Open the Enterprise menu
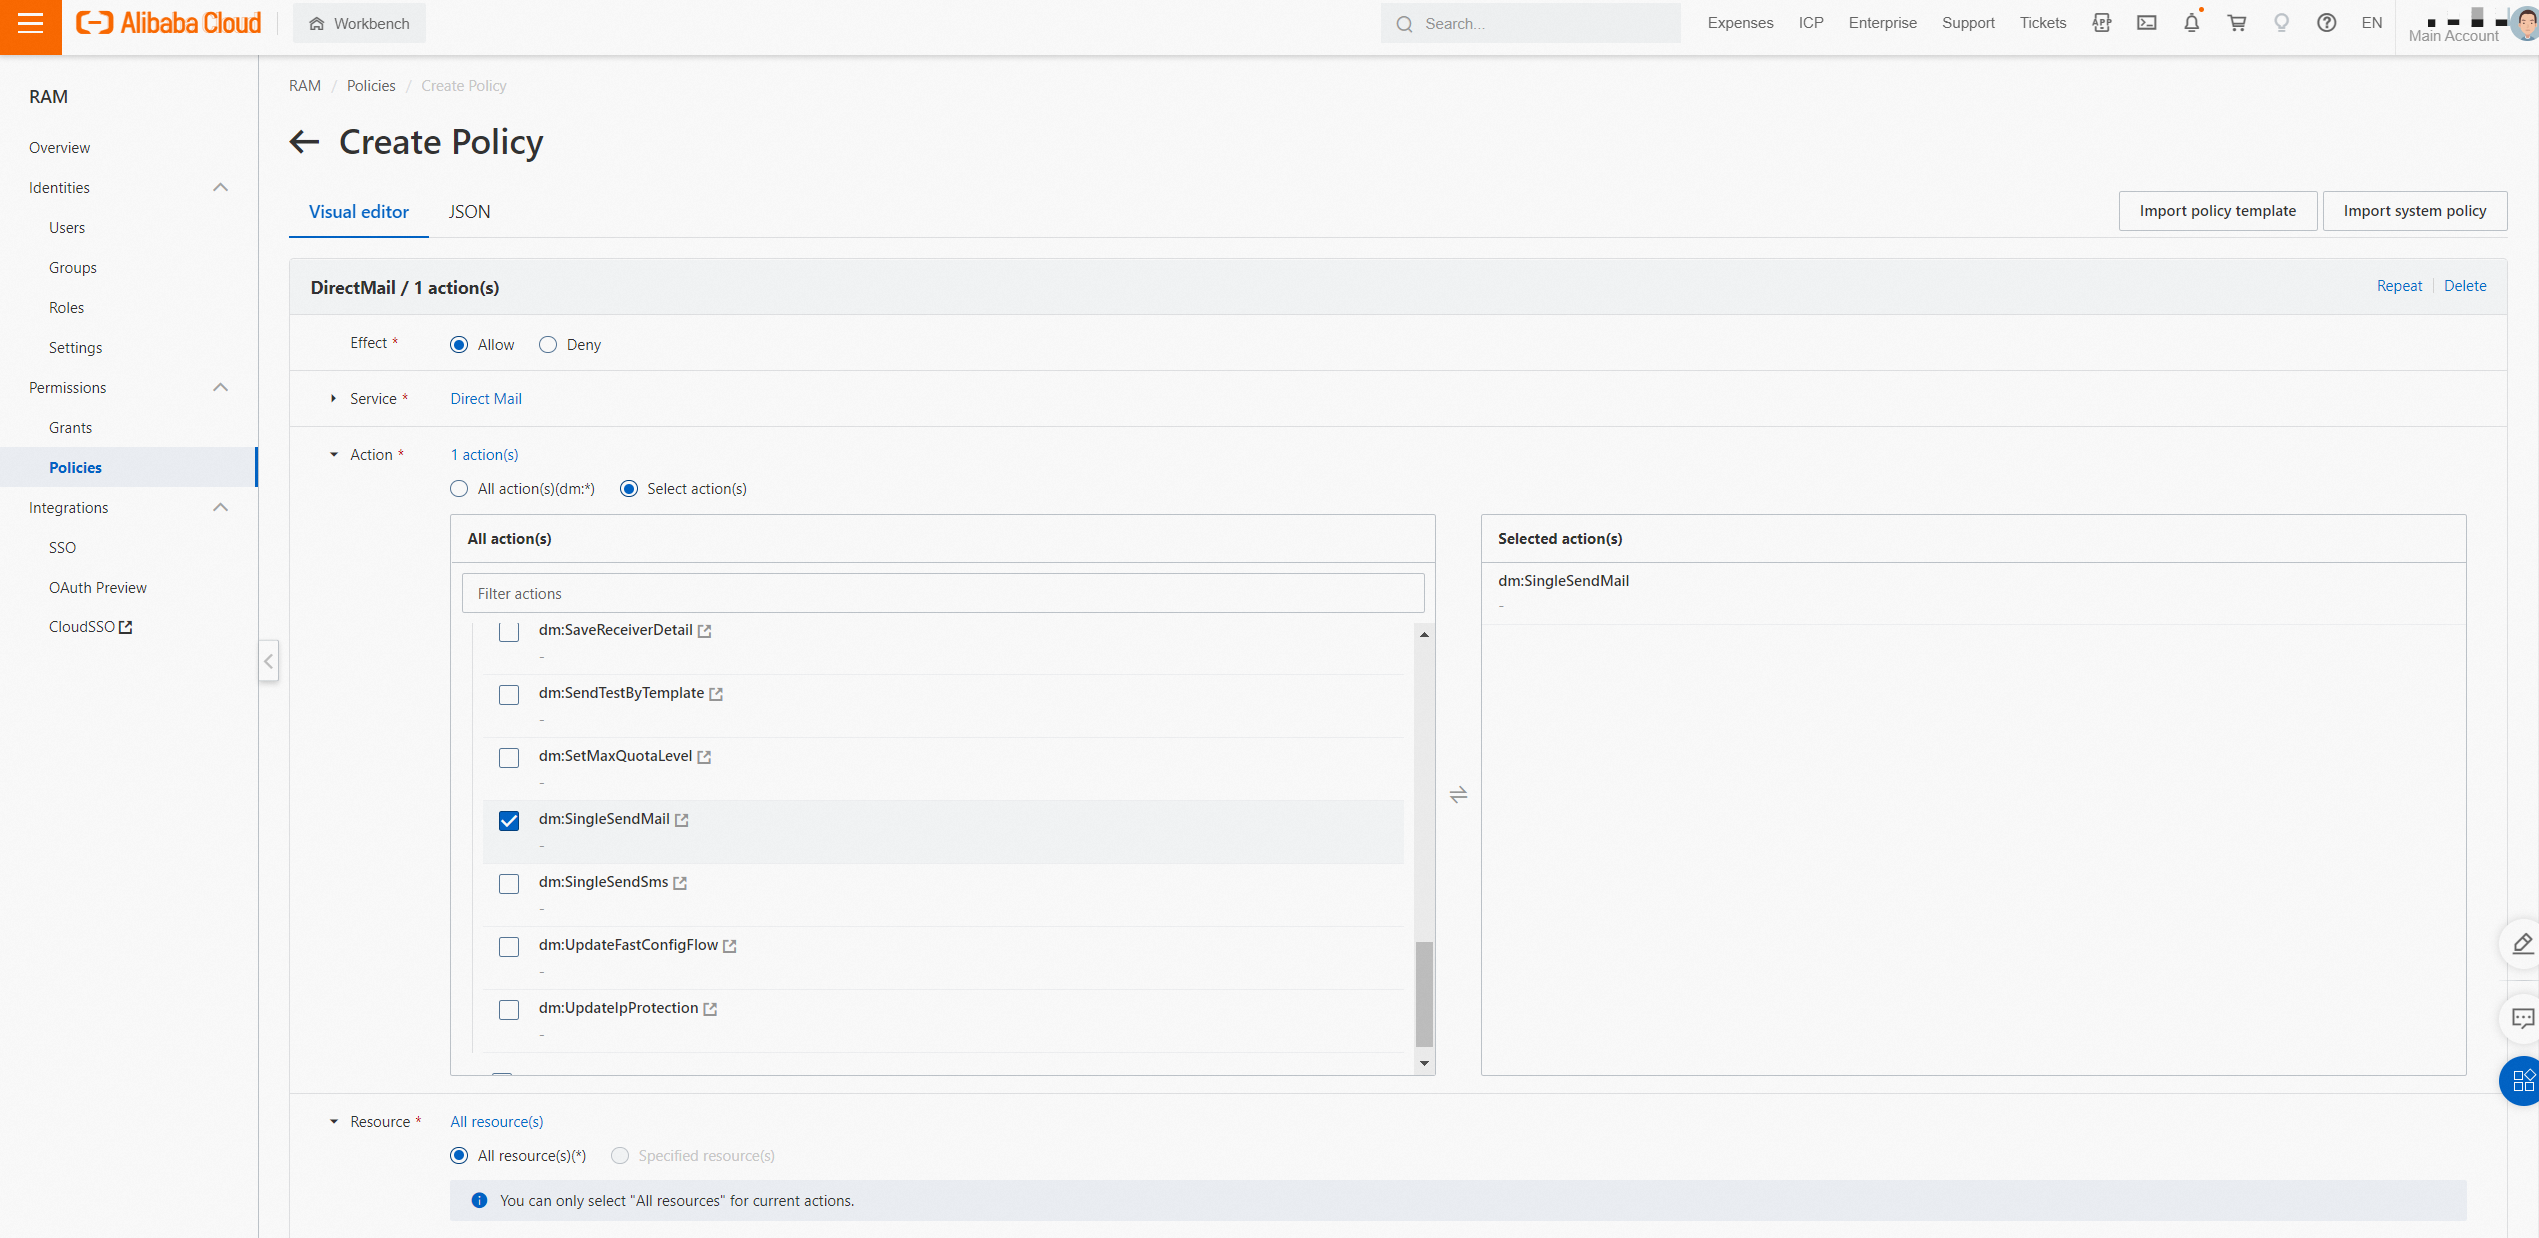 click(x=1883, y=23)
